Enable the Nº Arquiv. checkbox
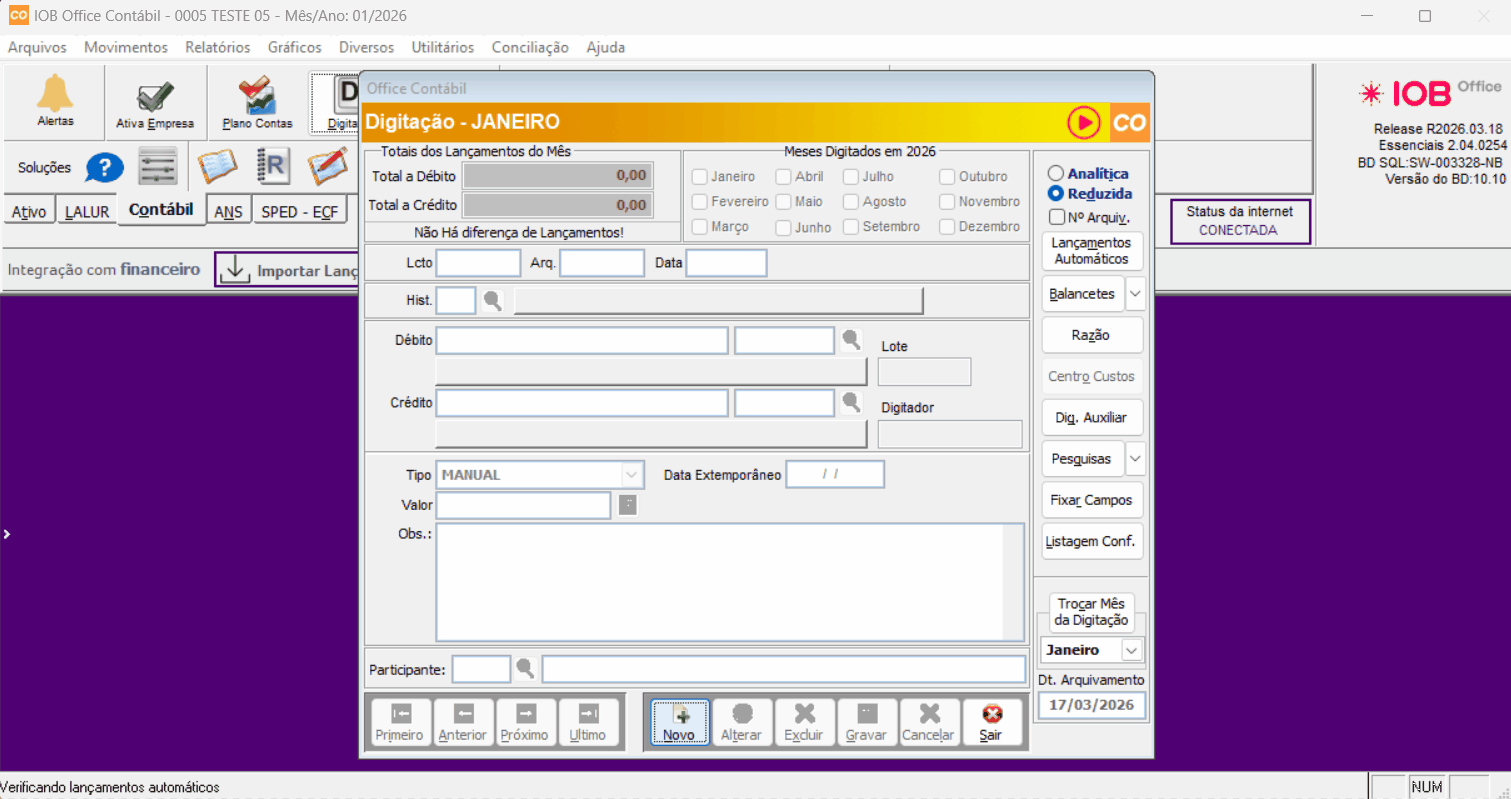This screenshot has height=799, width=1511. (x=1056, y=217)
